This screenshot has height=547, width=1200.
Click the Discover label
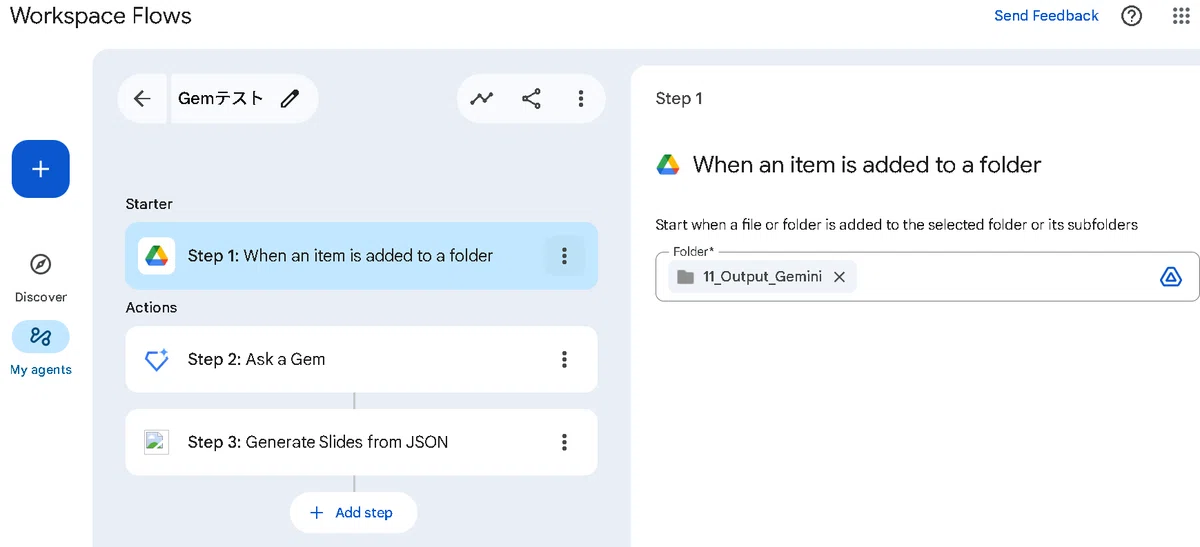pyautogui.click(x=41, y=297)
